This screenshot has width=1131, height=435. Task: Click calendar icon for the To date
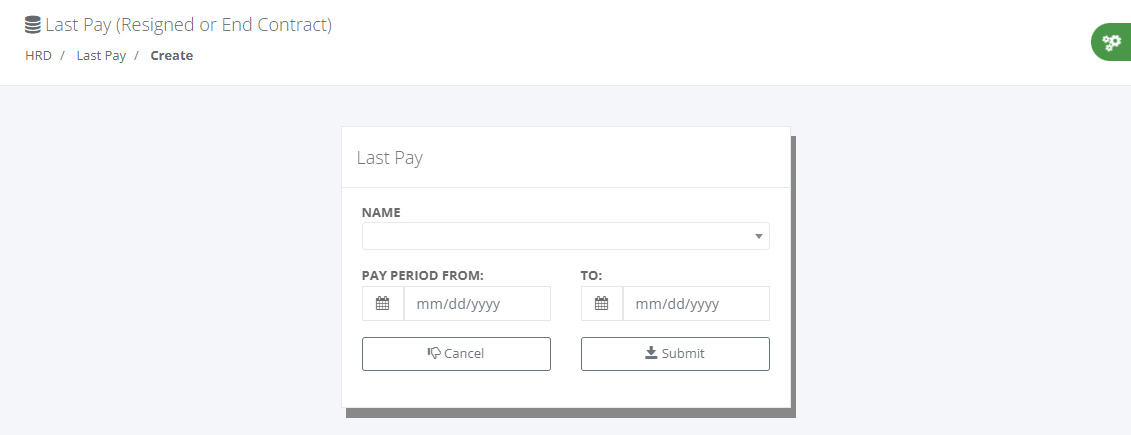[x=601, y=304]
